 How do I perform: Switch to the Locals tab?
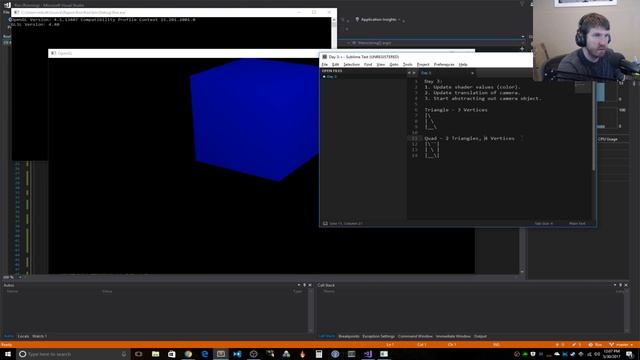(23, 336)
